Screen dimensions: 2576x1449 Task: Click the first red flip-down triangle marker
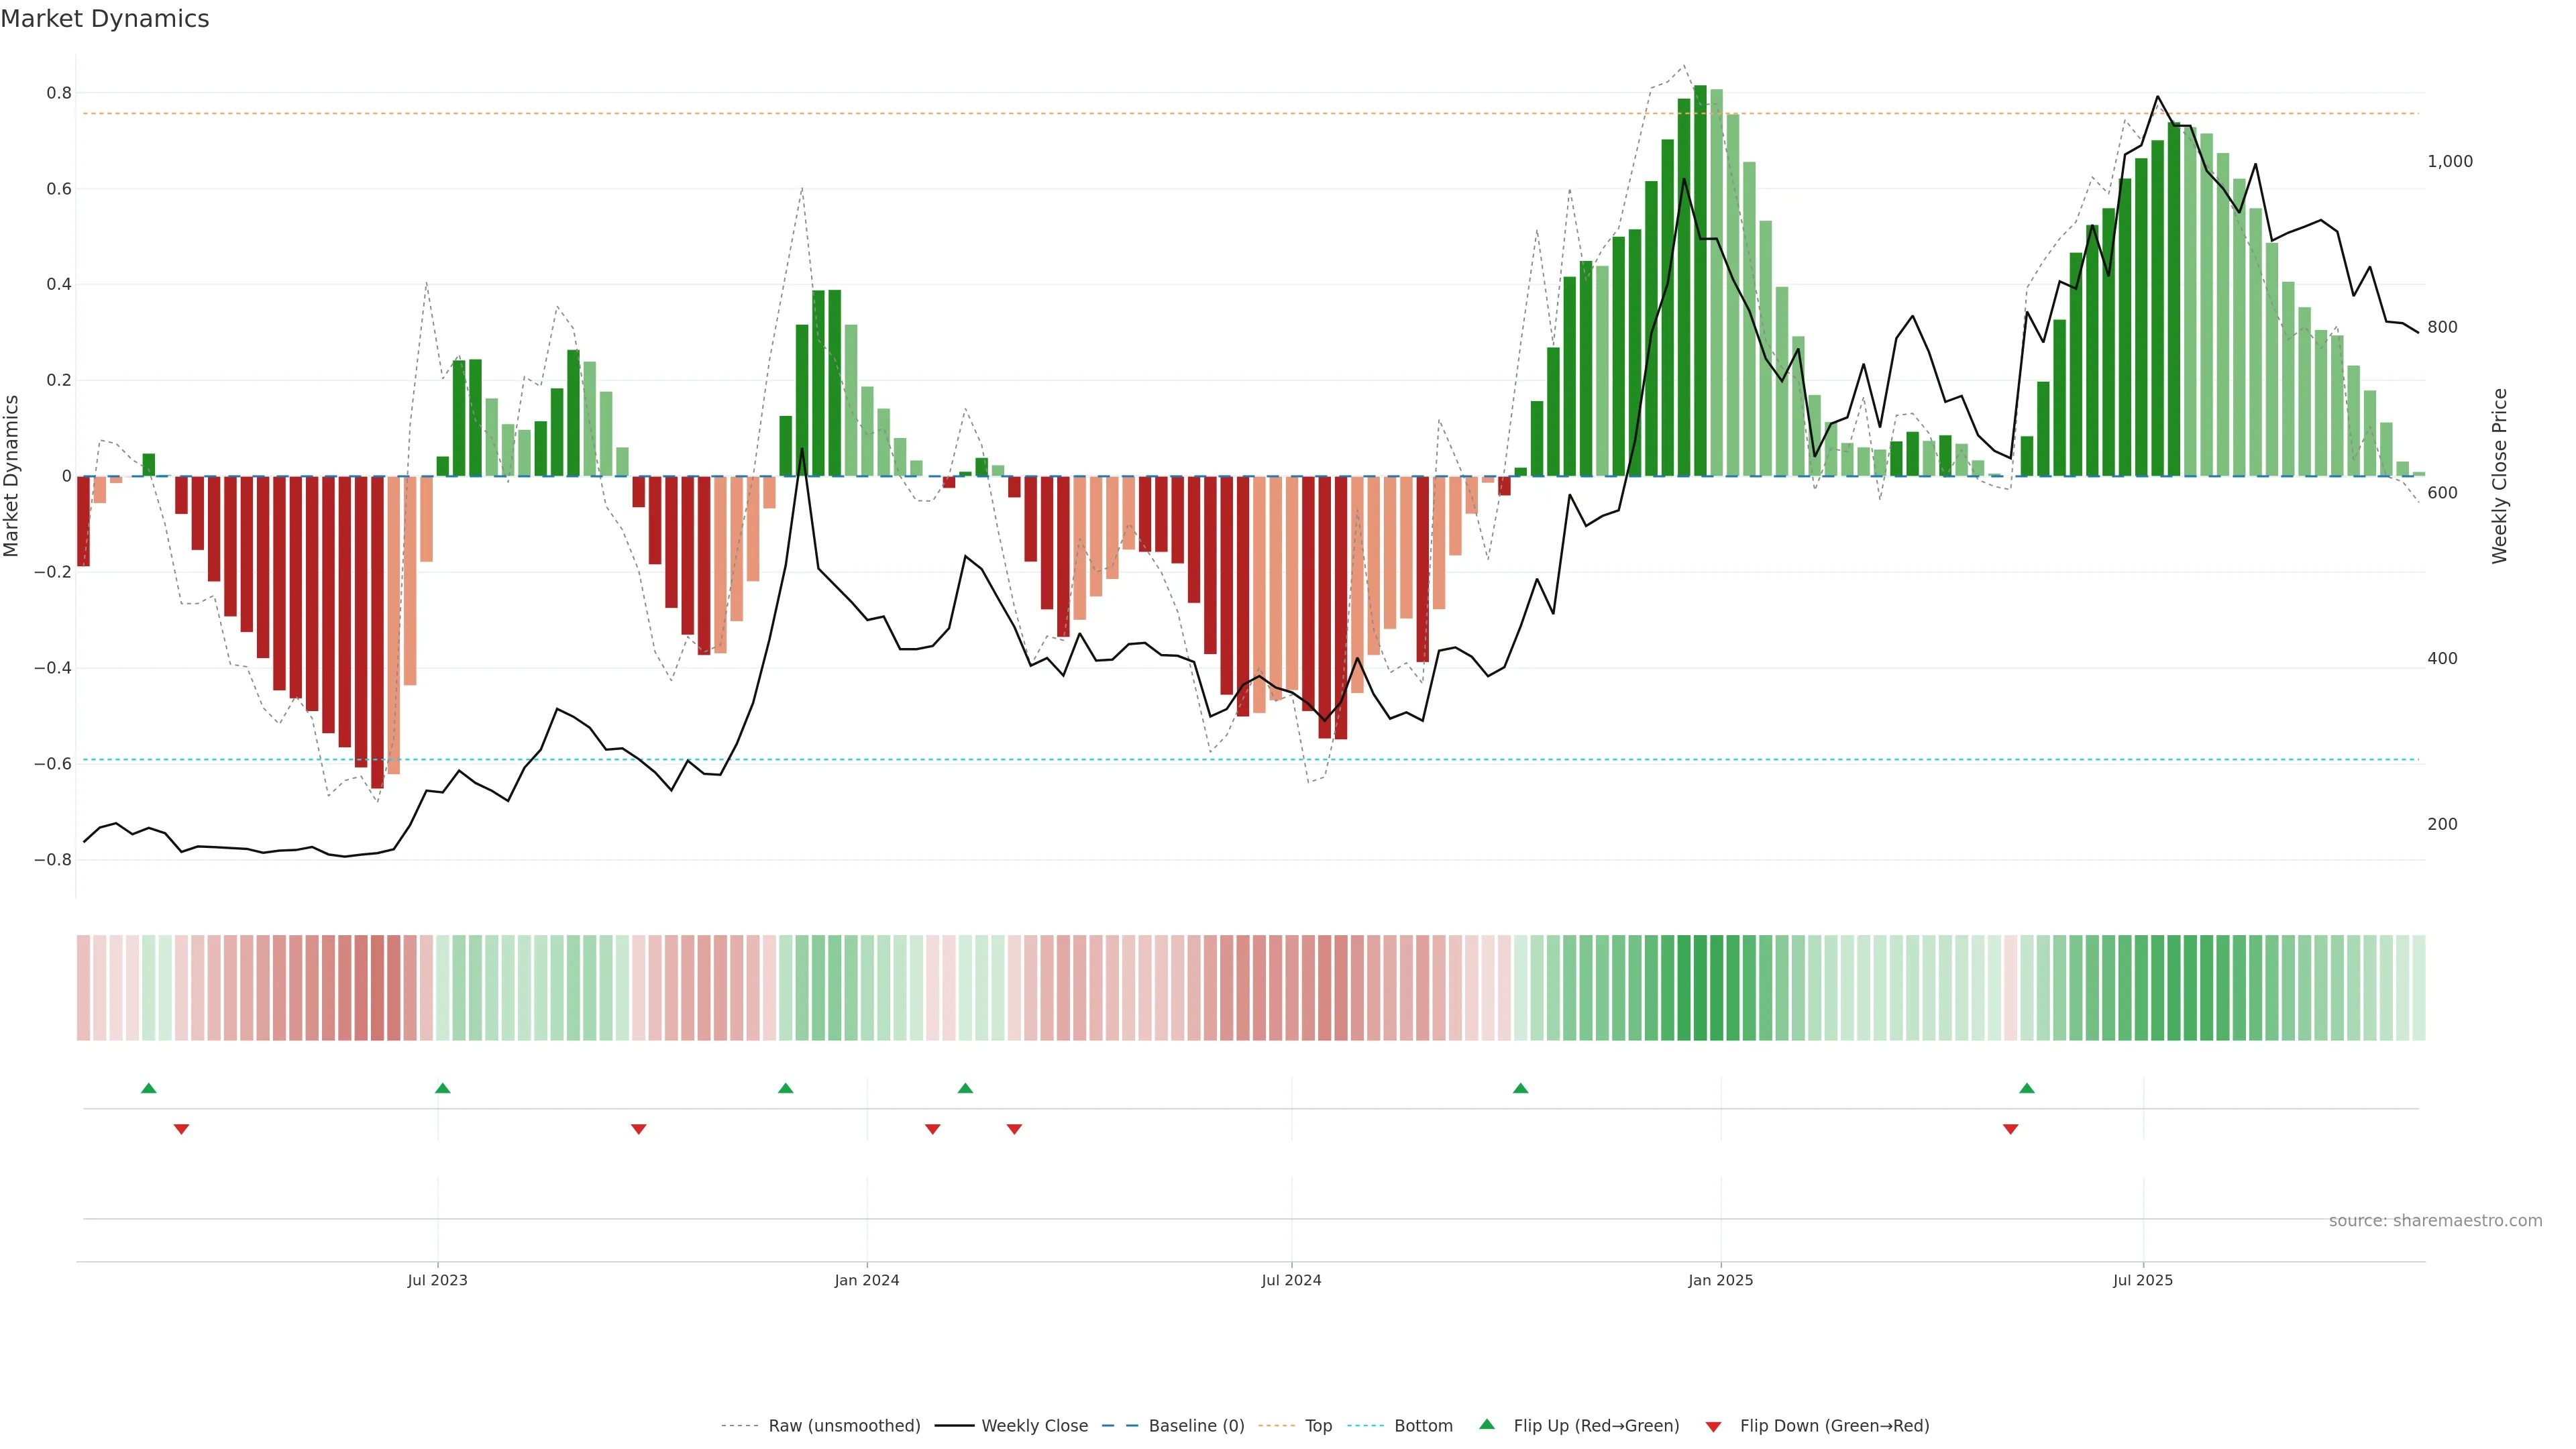click(x=181, y=1129)
